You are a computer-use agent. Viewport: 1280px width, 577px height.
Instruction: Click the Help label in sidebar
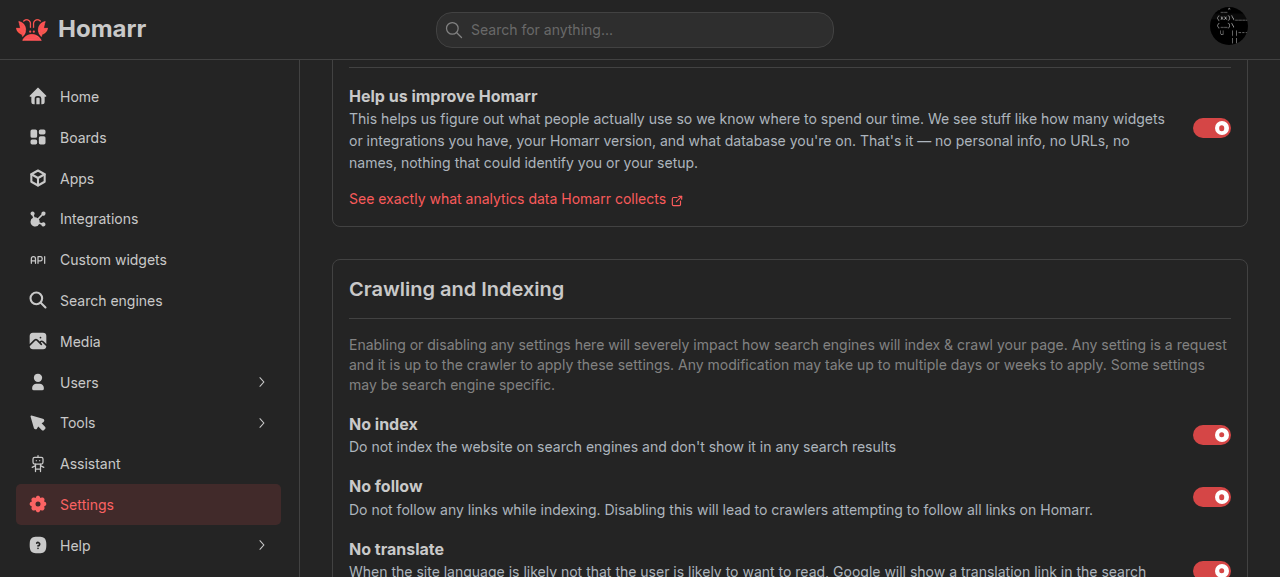[75, 546]
